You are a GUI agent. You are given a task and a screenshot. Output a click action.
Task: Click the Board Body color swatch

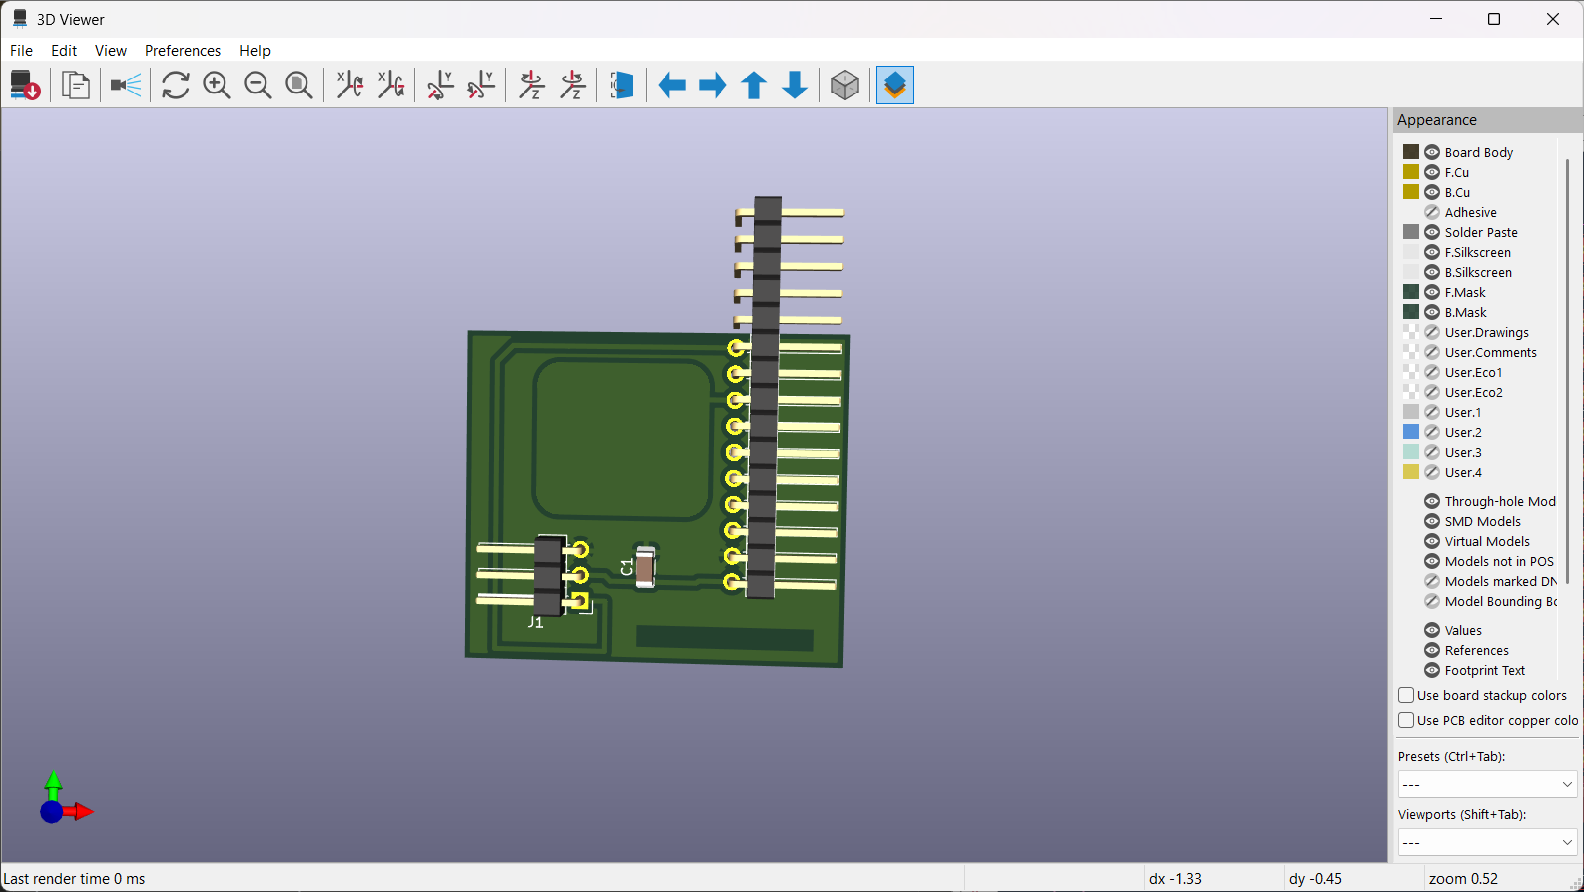tap(1411, 152)
